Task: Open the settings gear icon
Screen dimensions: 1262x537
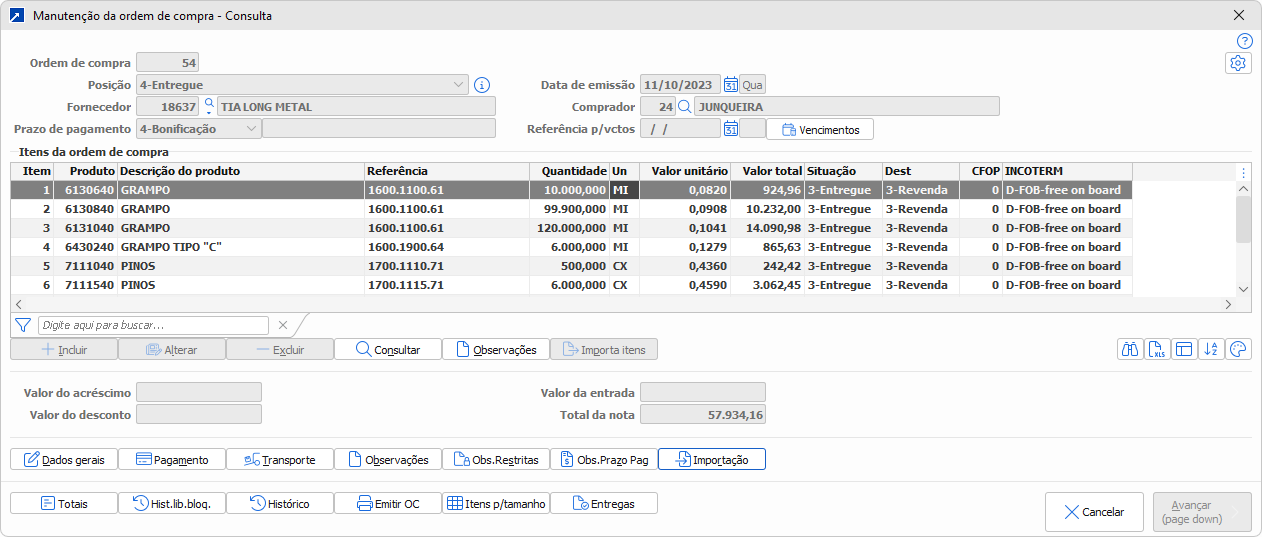Action: pyautogui.click(x=1238, y=63)
